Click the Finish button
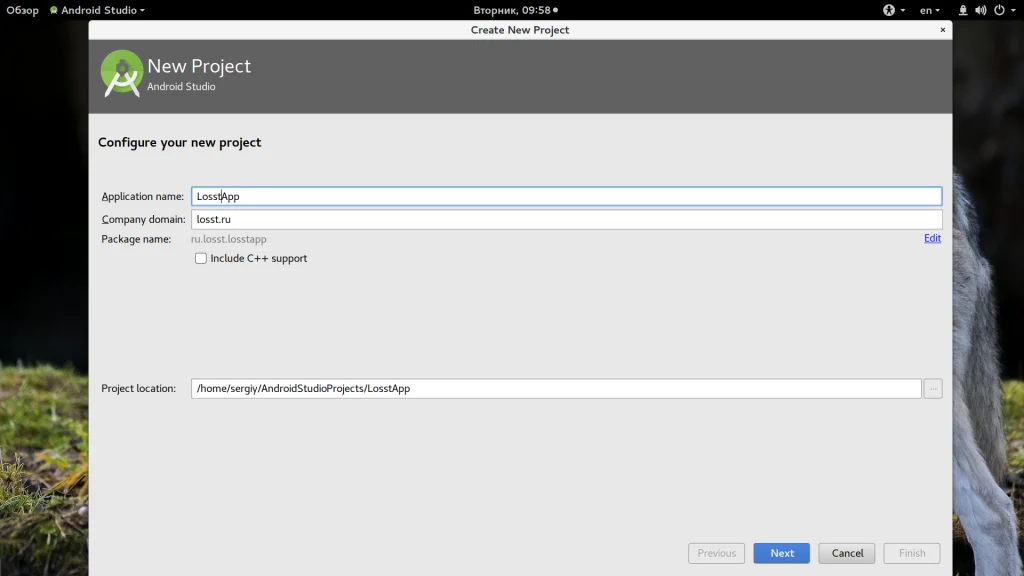 pos(912,553)
